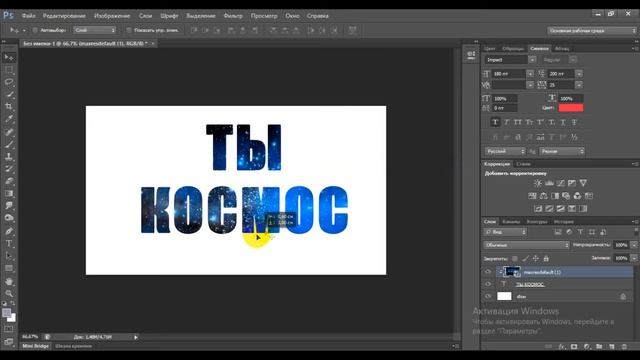Image resolution: width=640 pixels, height=360 pixels.
Task: Open the Изображение menu
Action: click(x=112, y=16)
